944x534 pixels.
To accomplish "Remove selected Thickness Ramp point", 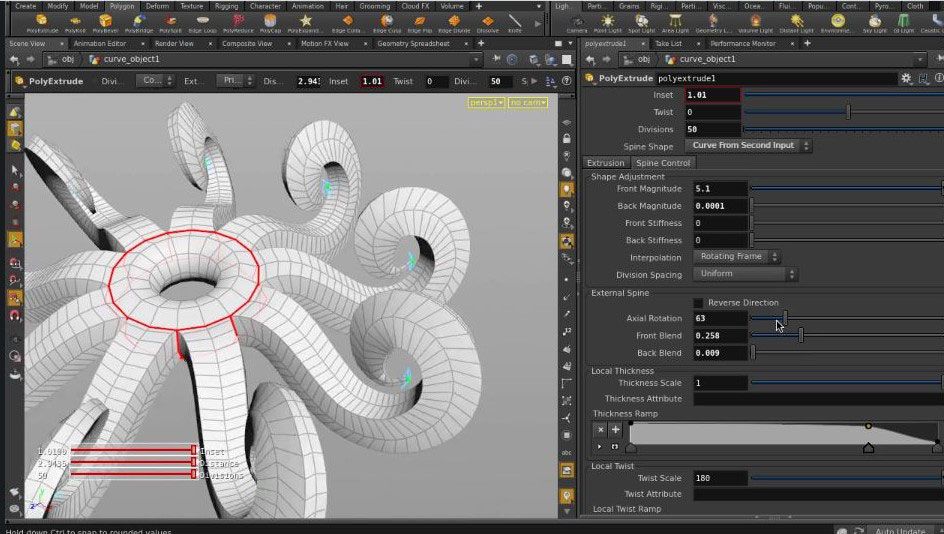I will tap(600, 429).
